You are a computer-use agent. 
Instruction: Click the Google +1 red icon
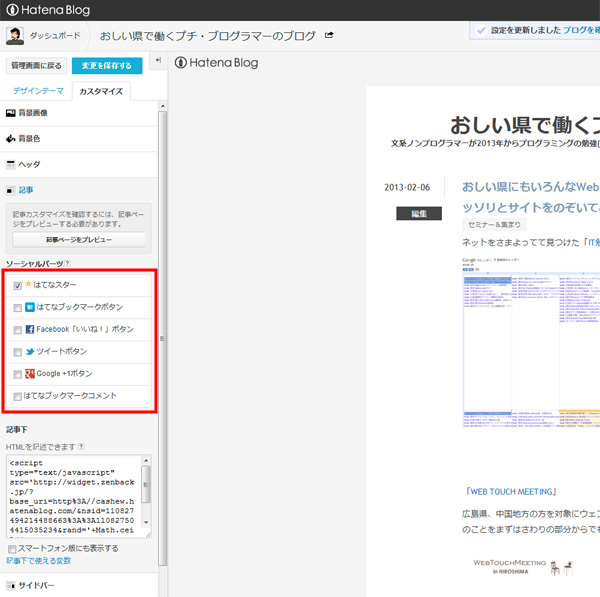[30, 374]
